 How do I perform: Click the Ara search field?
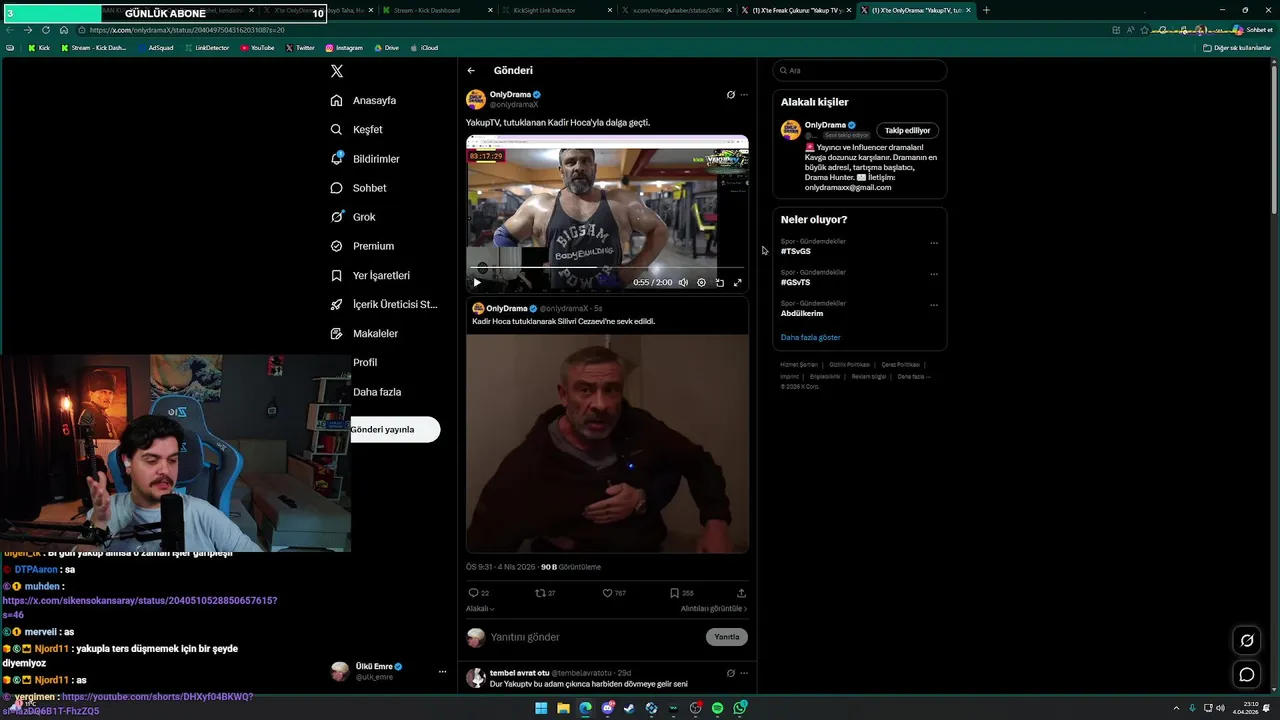click(860, 70)
